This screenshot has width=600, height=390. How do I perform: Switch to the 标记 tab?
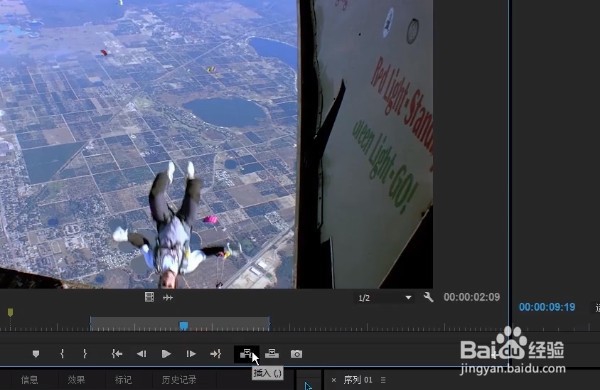(123, 380)
